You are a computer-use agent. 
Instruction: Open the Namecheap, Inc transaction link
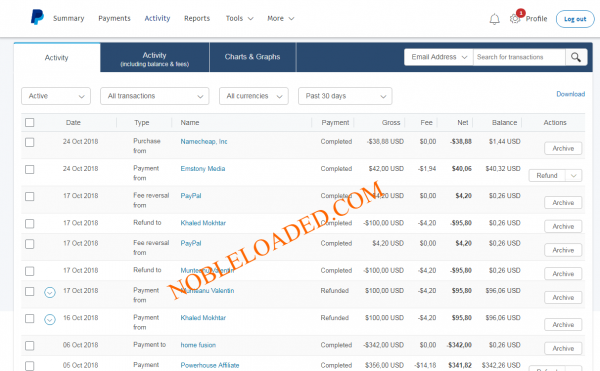[x=204, y=142]
